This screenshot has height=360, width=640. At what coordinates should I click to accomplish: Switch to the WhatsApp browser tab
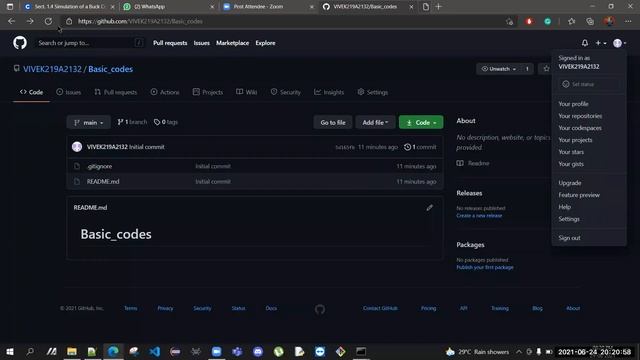[169, 7]
